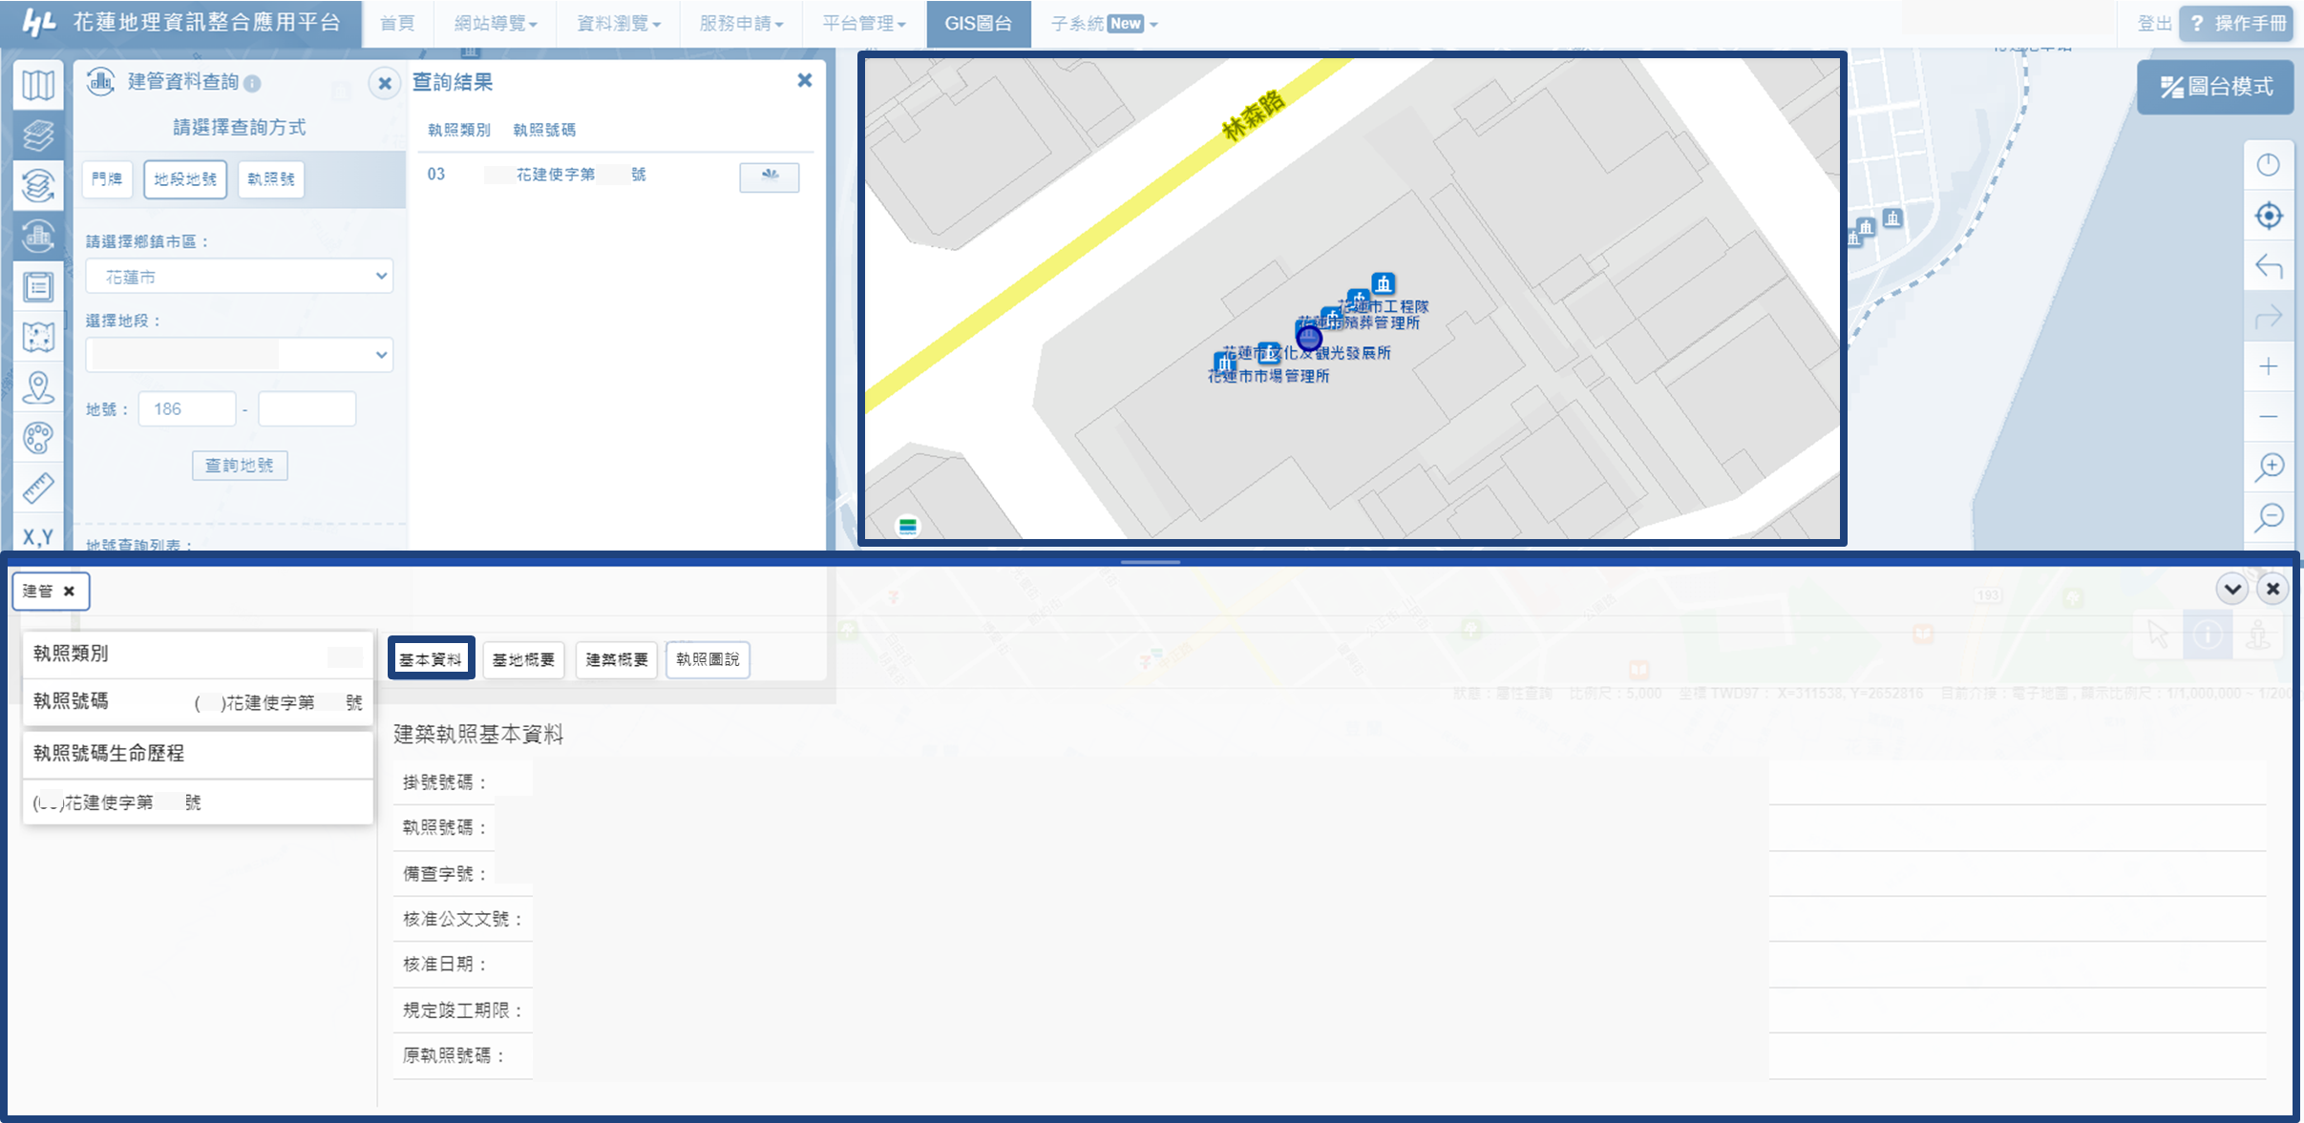The height and width of the screenshot is (1123, 2304).
Task: Click the 地號 input field with 186
Action: (x=187, y=409)
